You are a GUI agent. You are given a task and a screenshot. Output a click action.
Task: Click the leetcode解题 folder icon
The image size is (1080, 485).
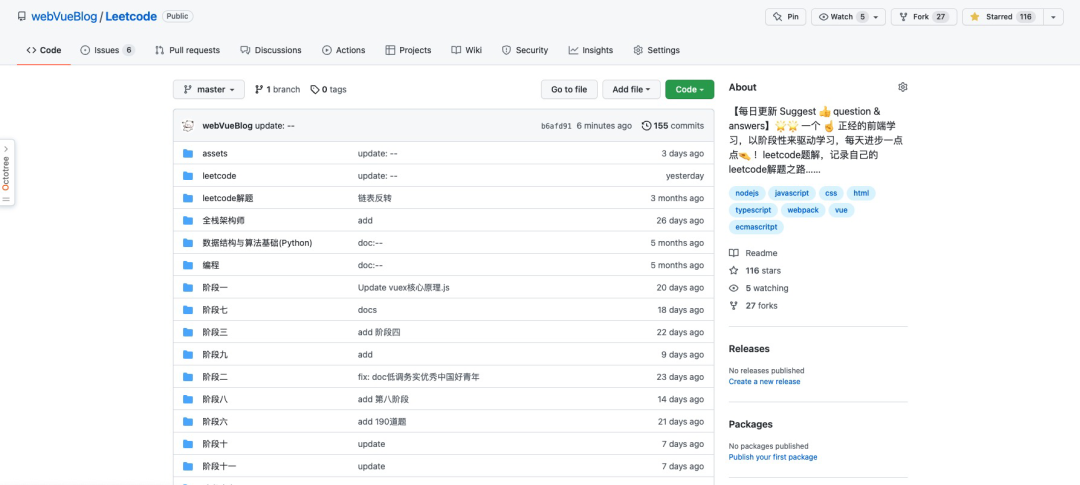click(x=187, y=198)
